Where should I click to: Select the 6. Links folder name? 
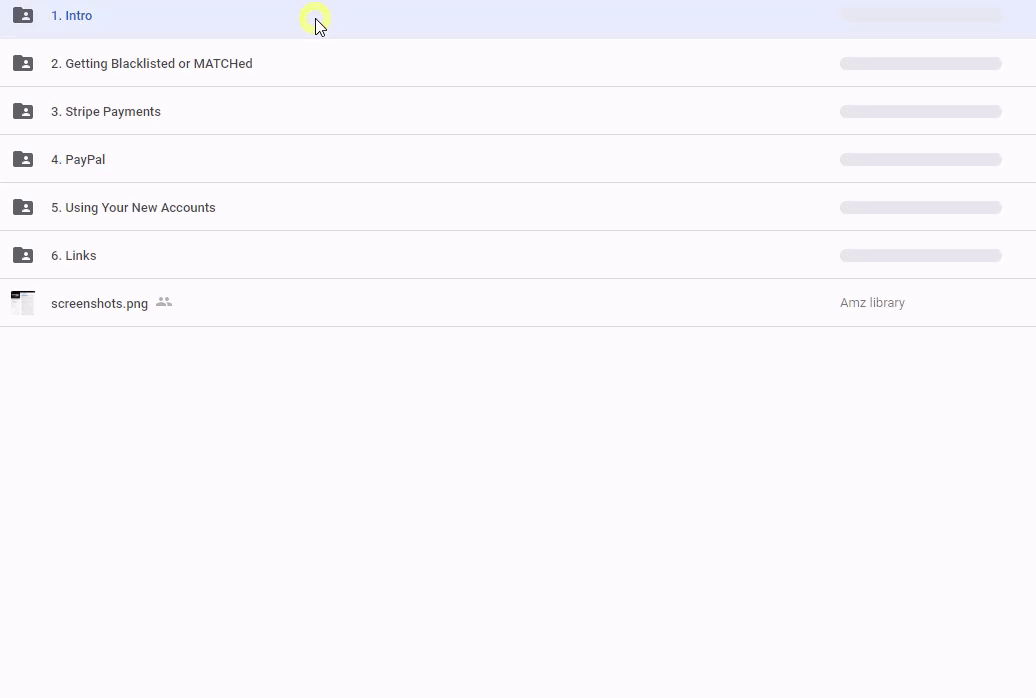(x=73, y=256)
